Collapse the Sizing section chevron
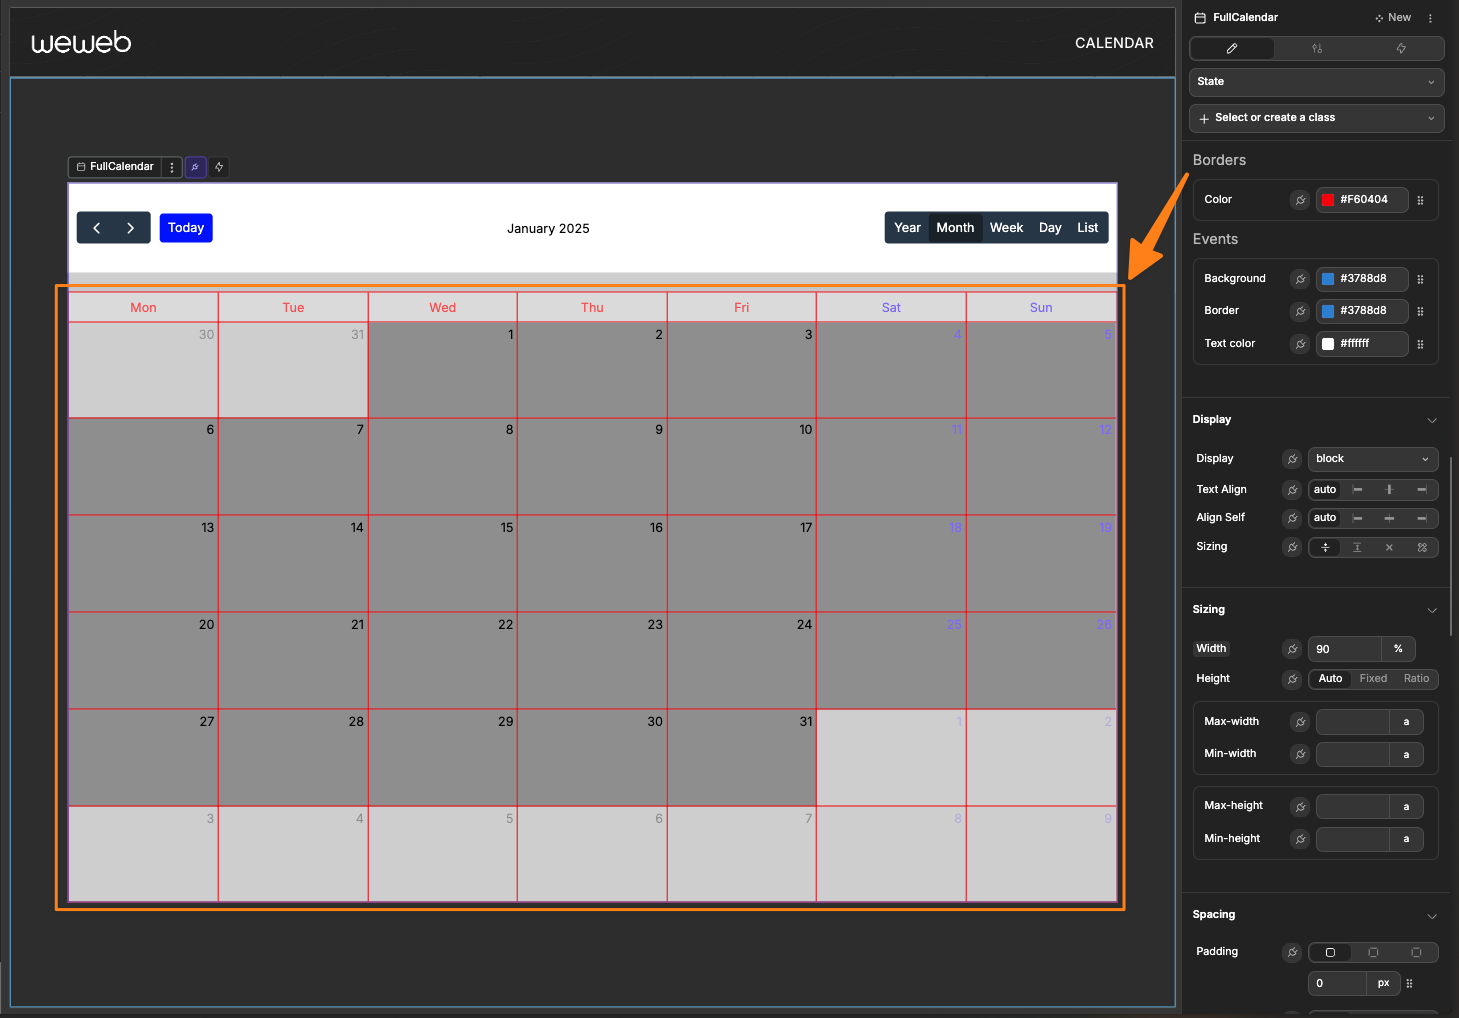 point(1431,610)
